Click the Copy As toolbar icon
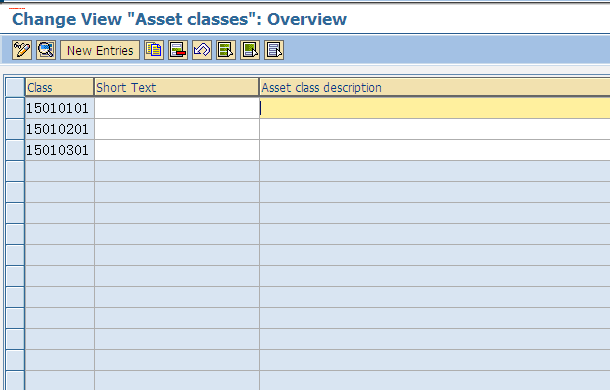The image size is (610, 390). [x=154, y=50]
